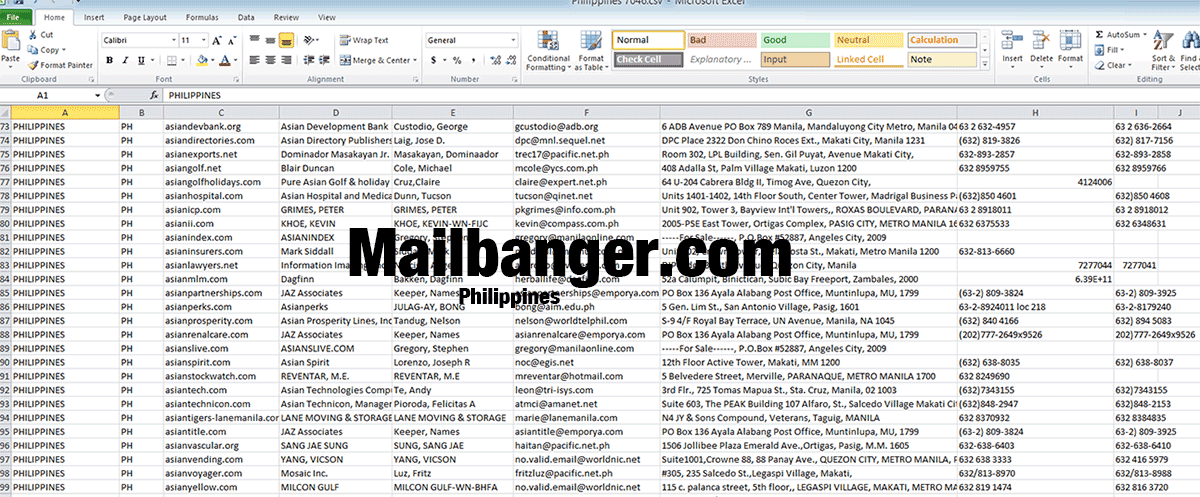Open Conditional Formatting menu
Screen dimensions: 1200x497
[x=548, y=50]
